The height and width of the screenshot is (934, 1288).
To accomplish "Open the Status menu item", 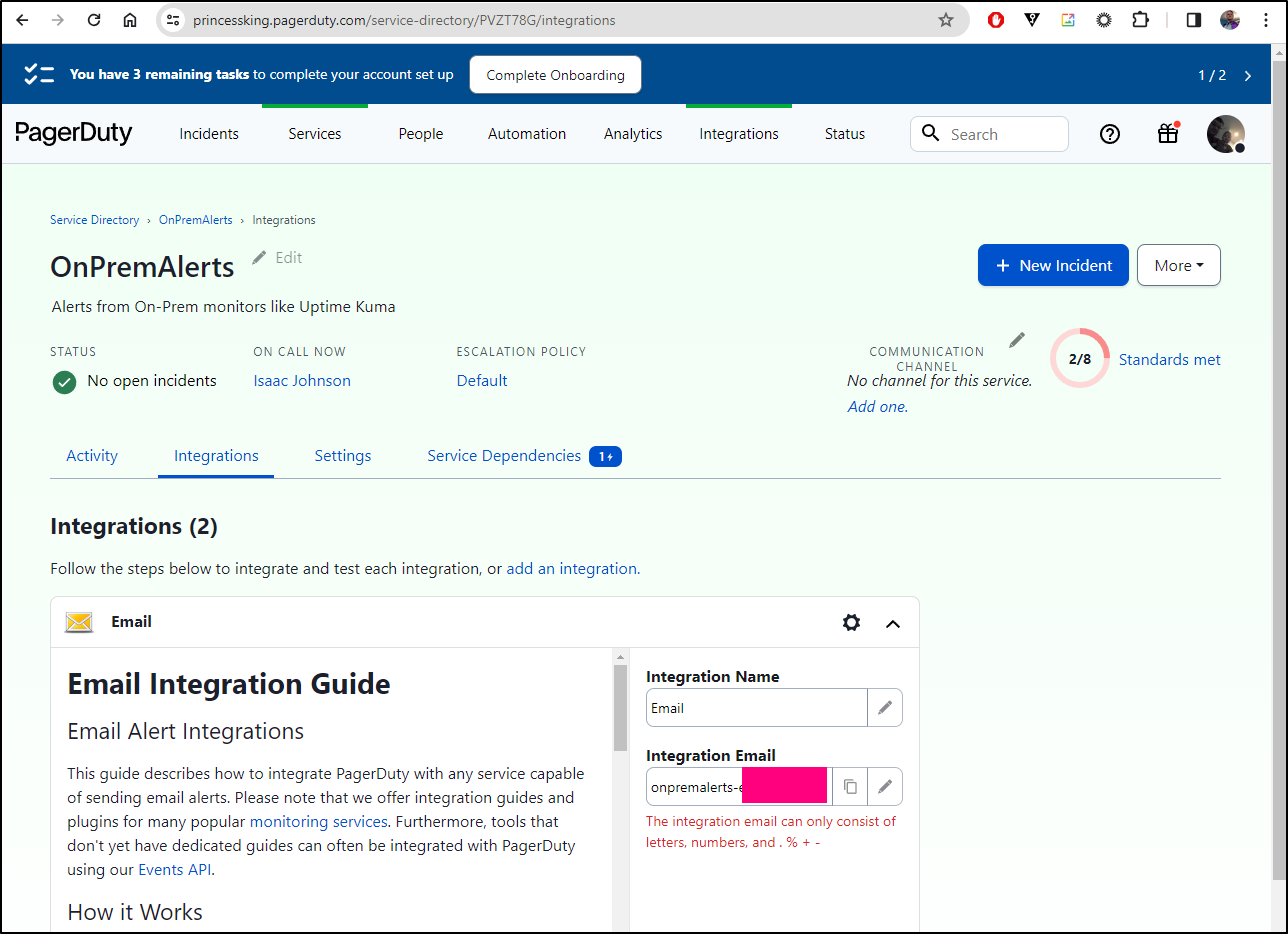I will (845, 134).
